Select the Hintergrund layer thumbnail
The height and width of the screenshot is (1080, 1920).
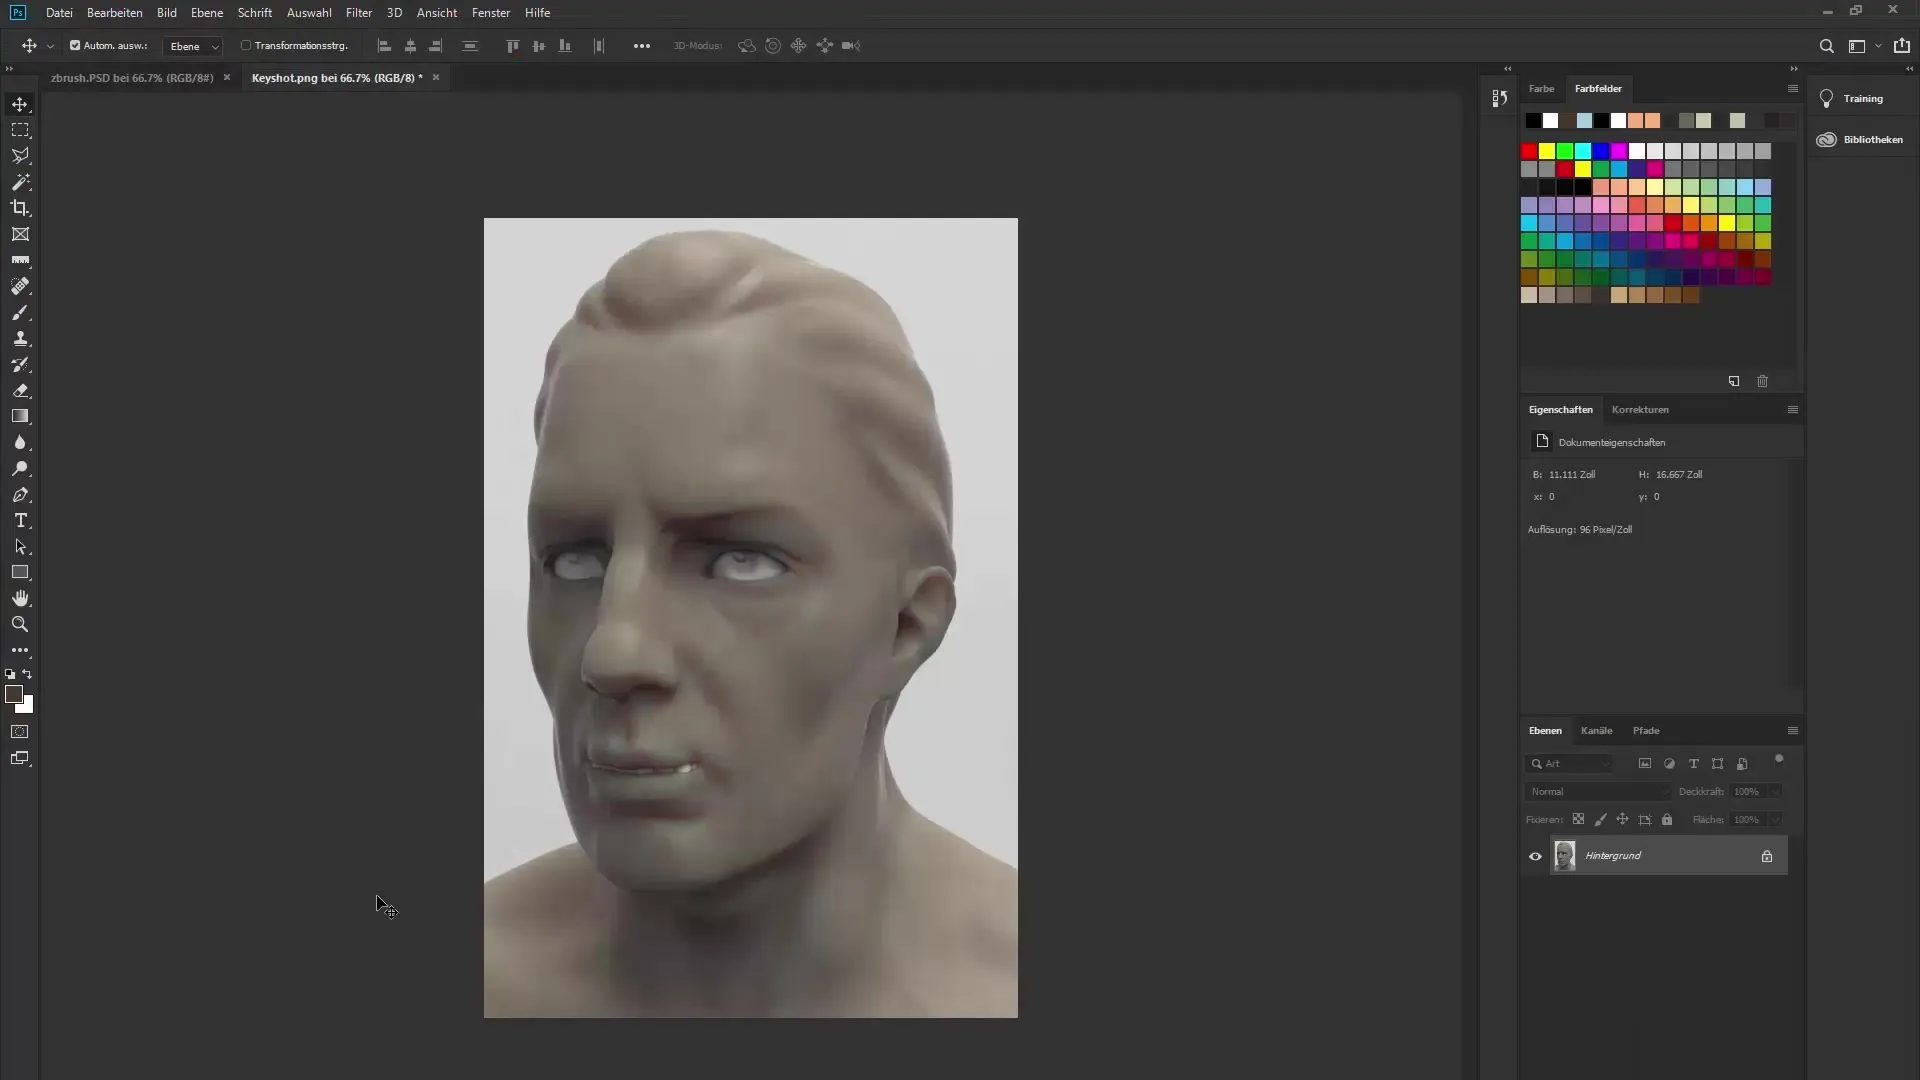coord(1565,856)
